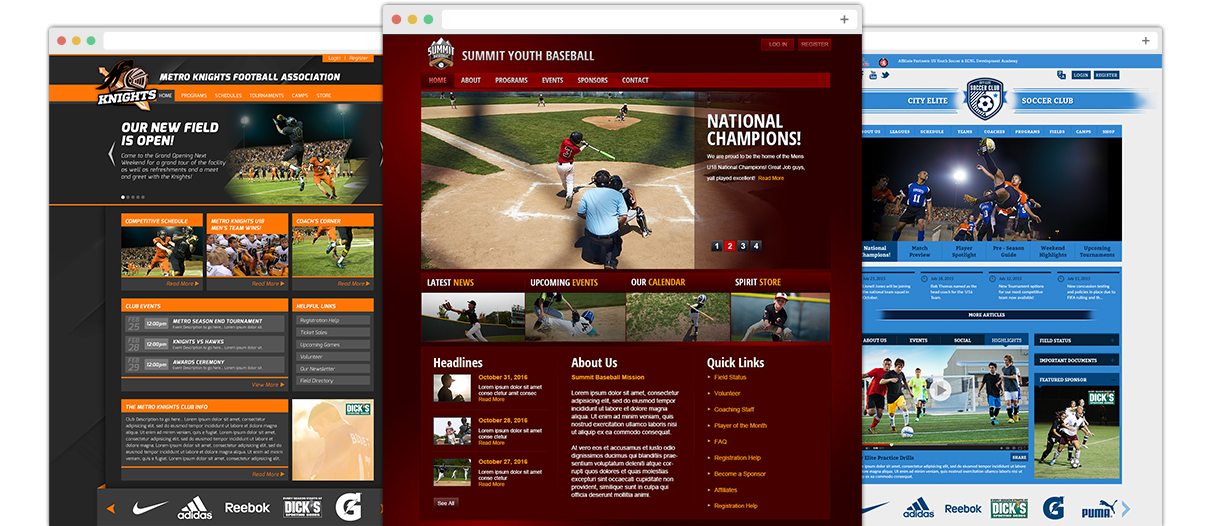Open Programs menu on baseball site

point(511,80)
